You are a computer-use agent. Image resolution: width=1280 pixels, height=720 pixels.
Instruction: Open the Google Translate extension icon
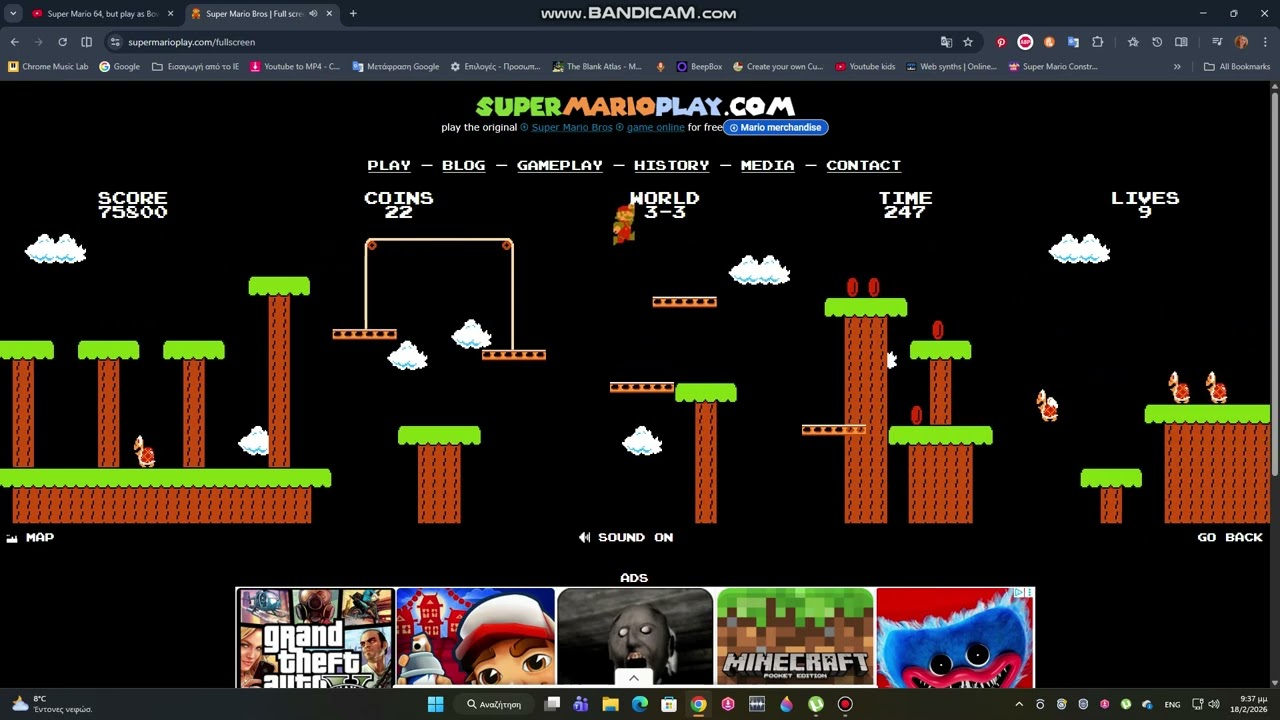[x=1073, y=42]
